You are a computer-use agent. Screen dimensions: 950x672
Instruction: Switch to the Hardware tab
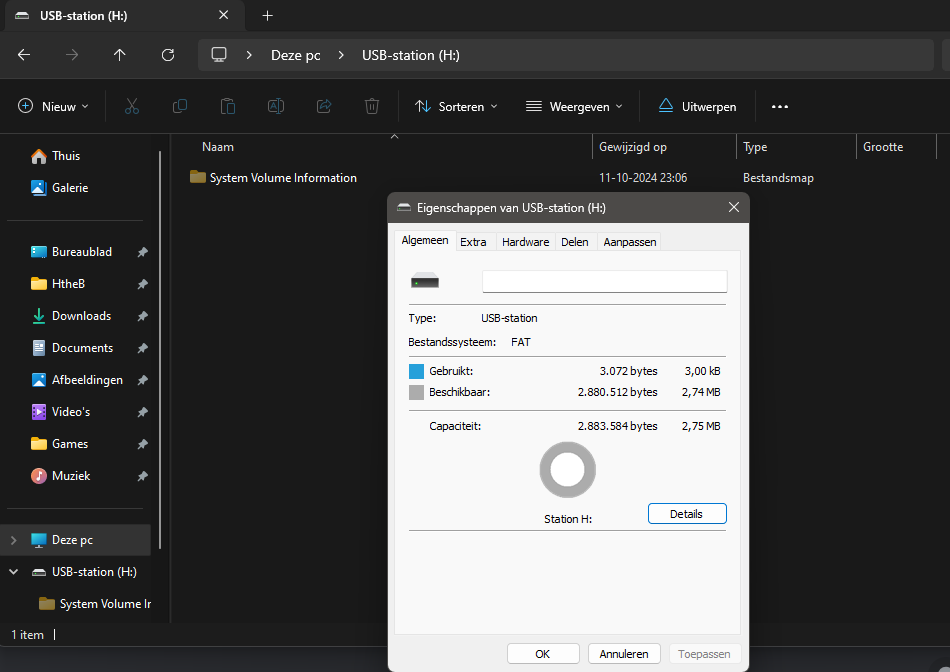(525, 242)
